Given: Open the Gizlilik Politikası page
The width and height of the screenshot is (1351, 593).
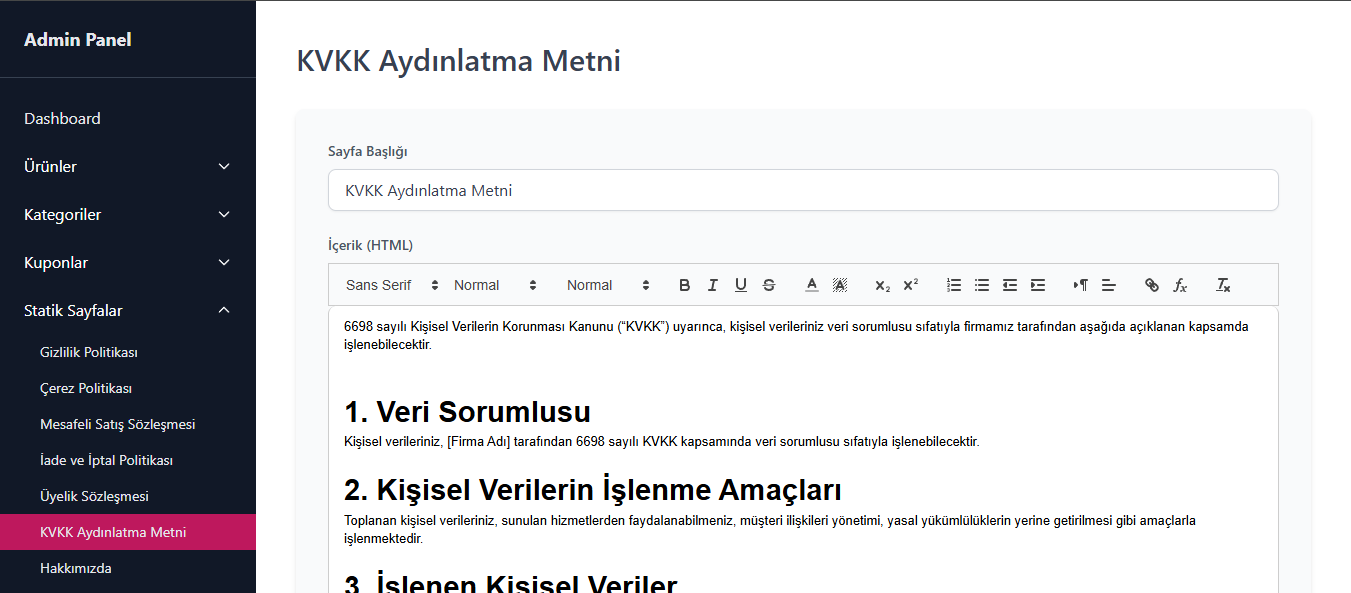Looking at the screenshot, I should pos(89,352).
